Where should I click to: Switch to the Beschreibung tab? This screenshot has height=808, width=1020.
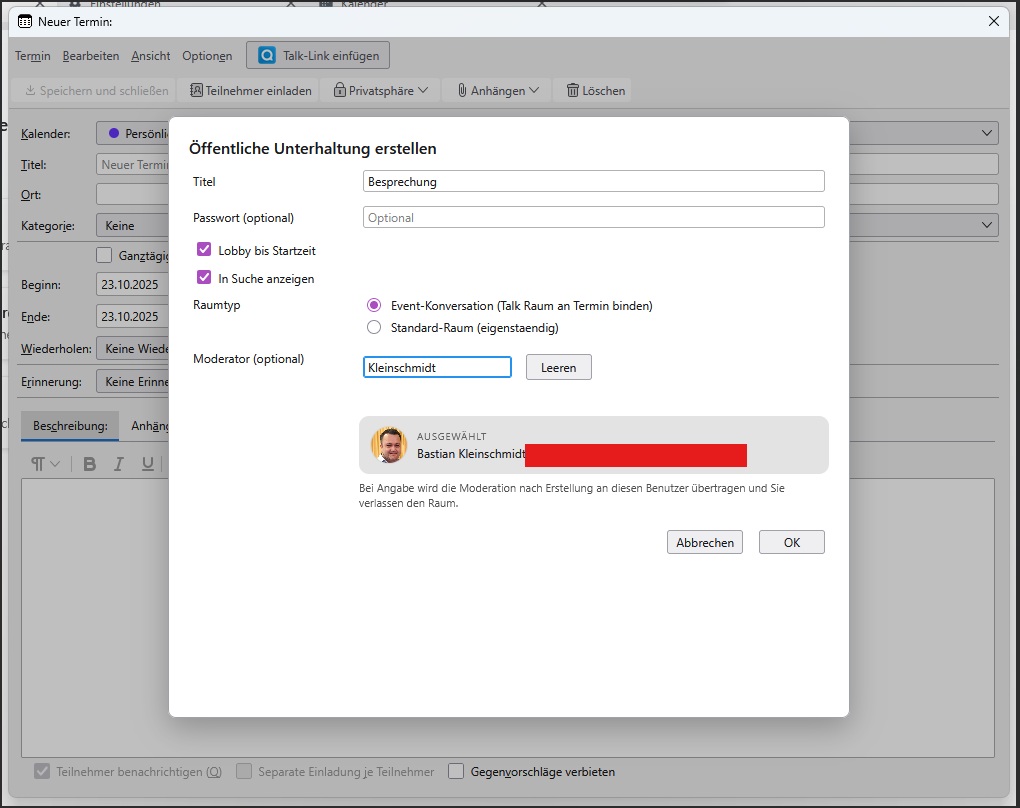pyautogui.click(x=70, y=425)
